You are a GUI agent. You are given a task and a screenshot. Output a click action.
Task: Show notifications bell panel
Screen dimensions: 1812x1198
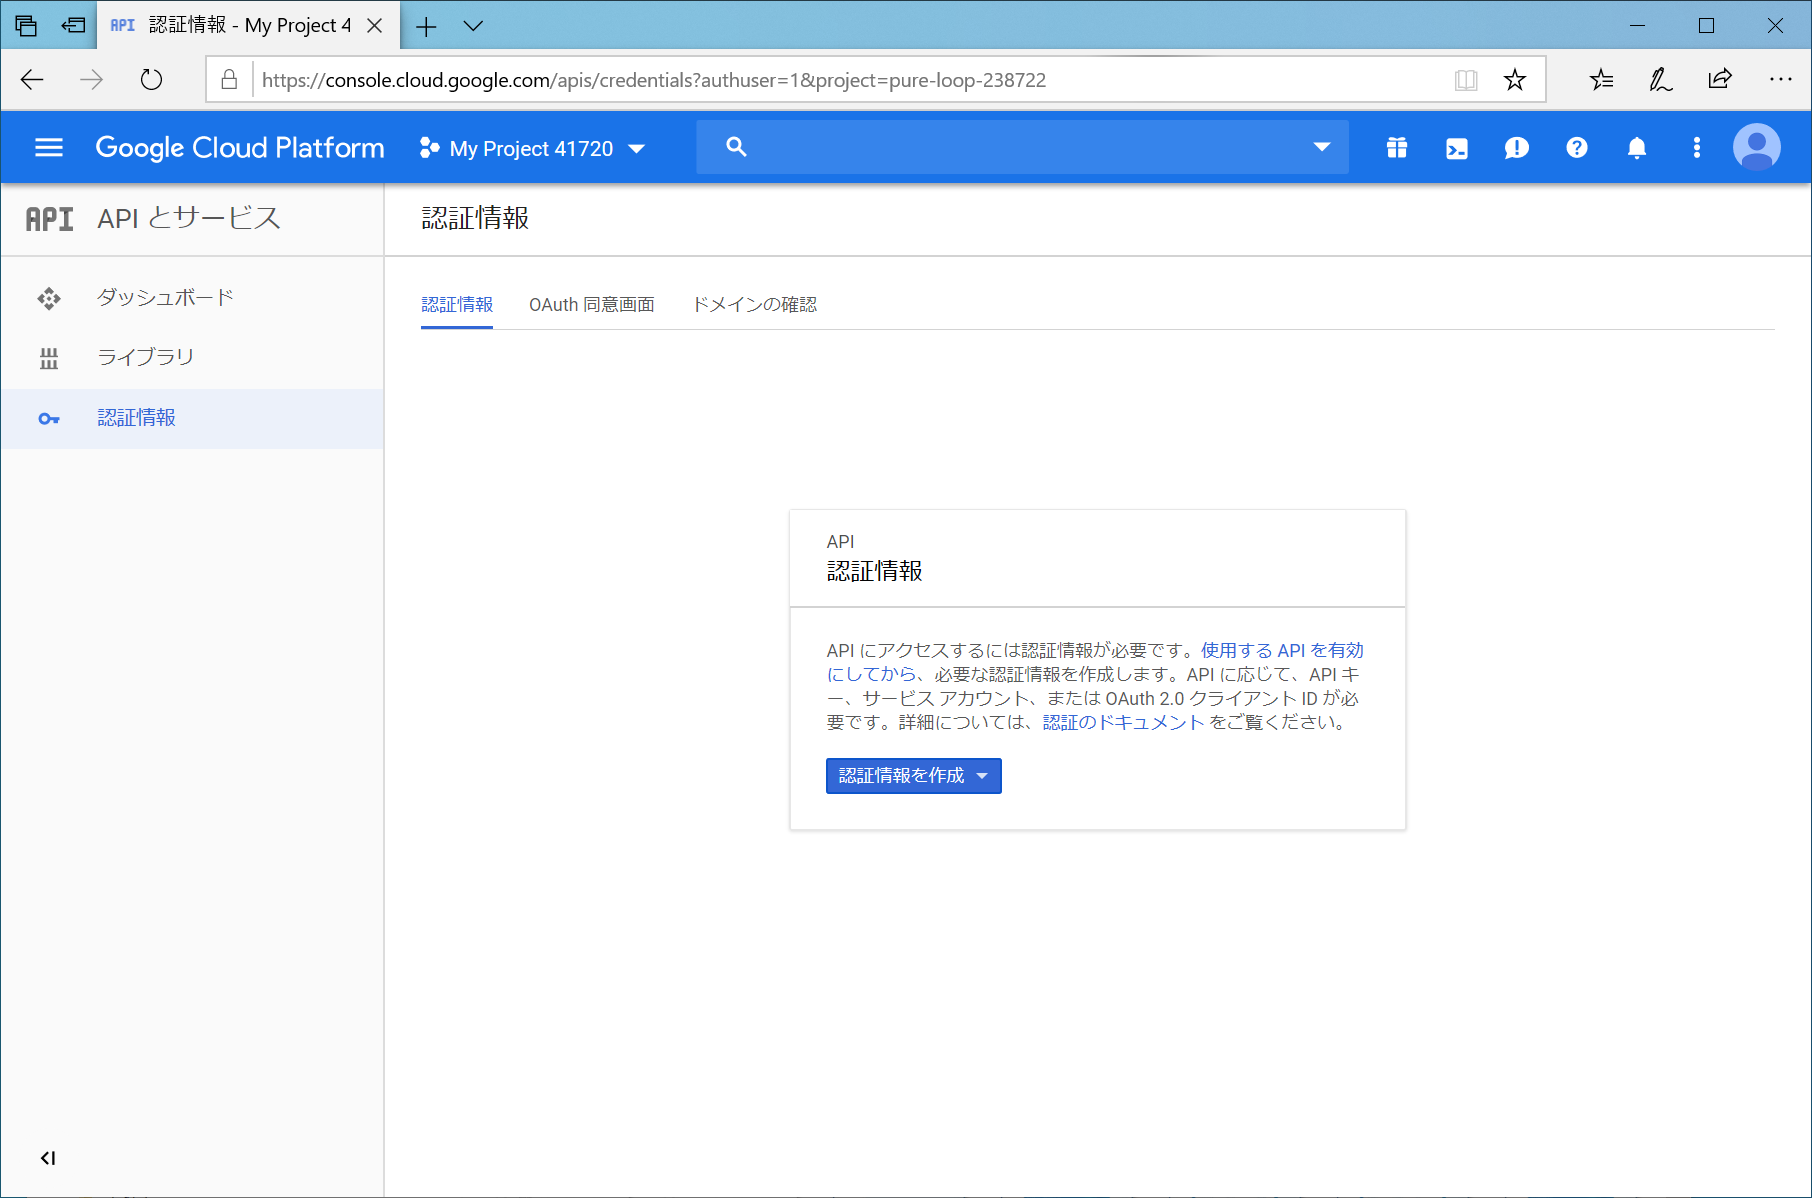click(1637, 148)
